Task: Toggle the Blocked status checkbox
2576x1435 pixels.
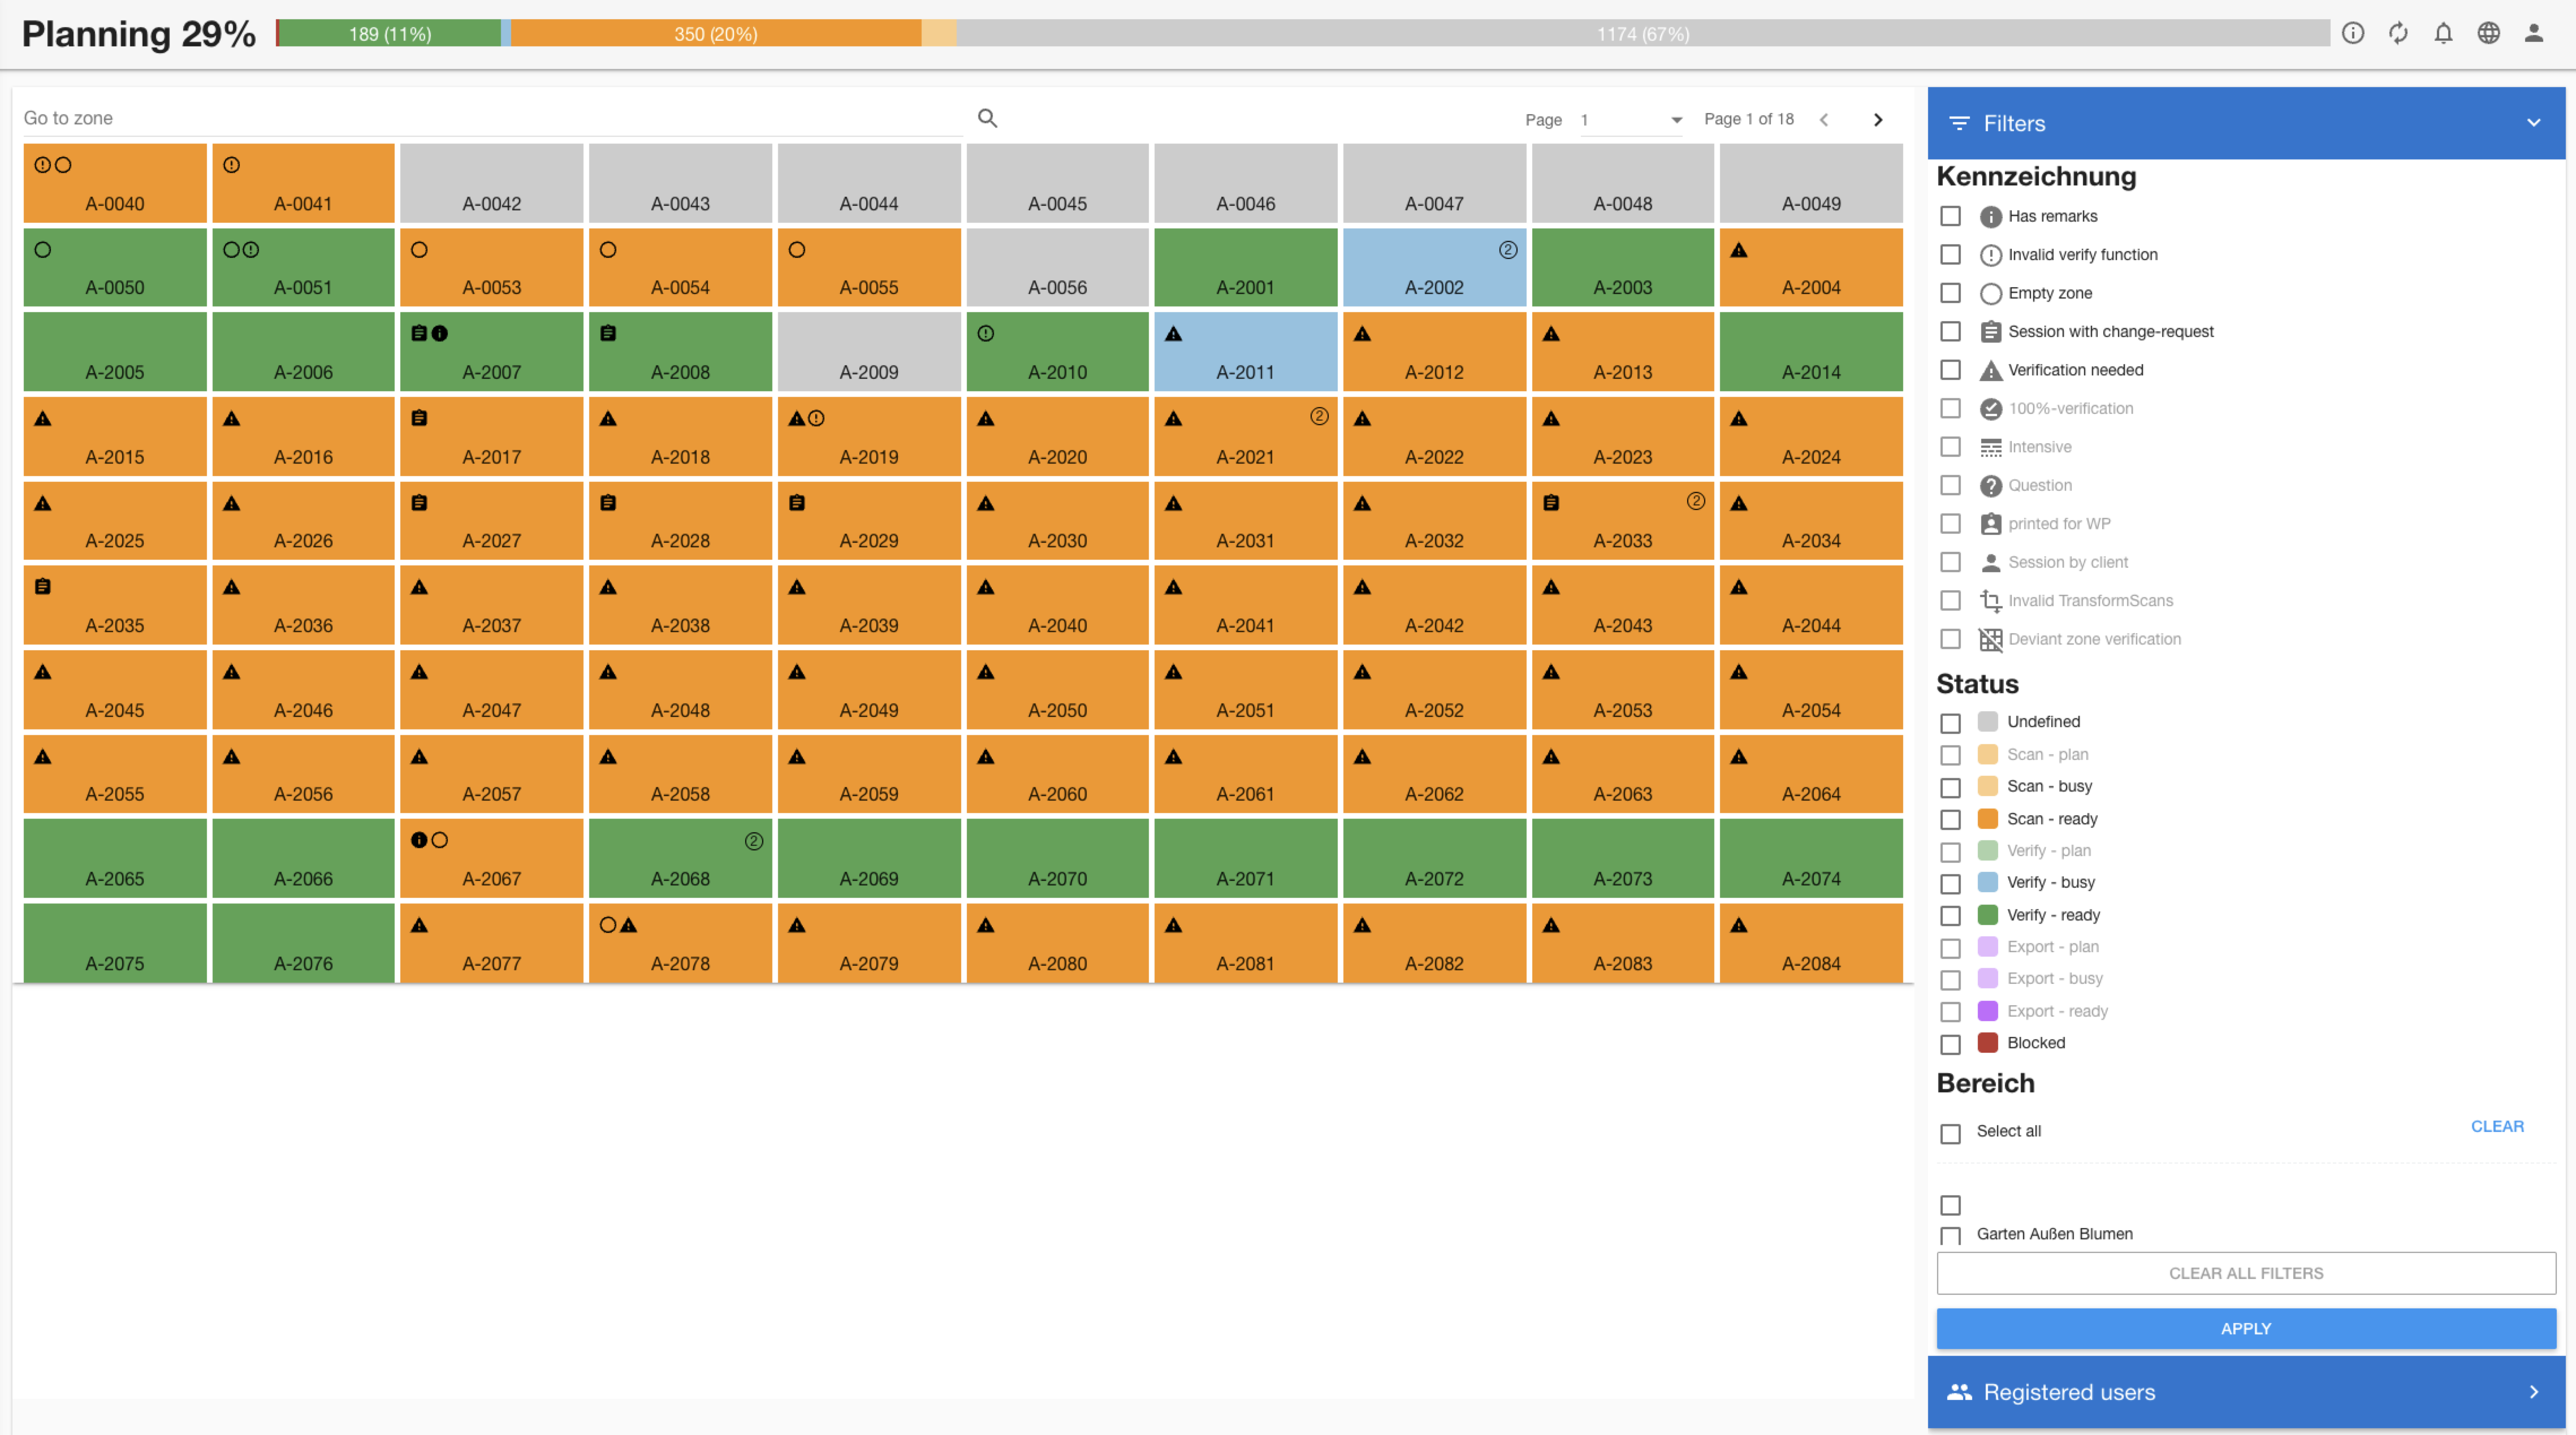Action: pyautogui.click(x=1950, y=1043)
